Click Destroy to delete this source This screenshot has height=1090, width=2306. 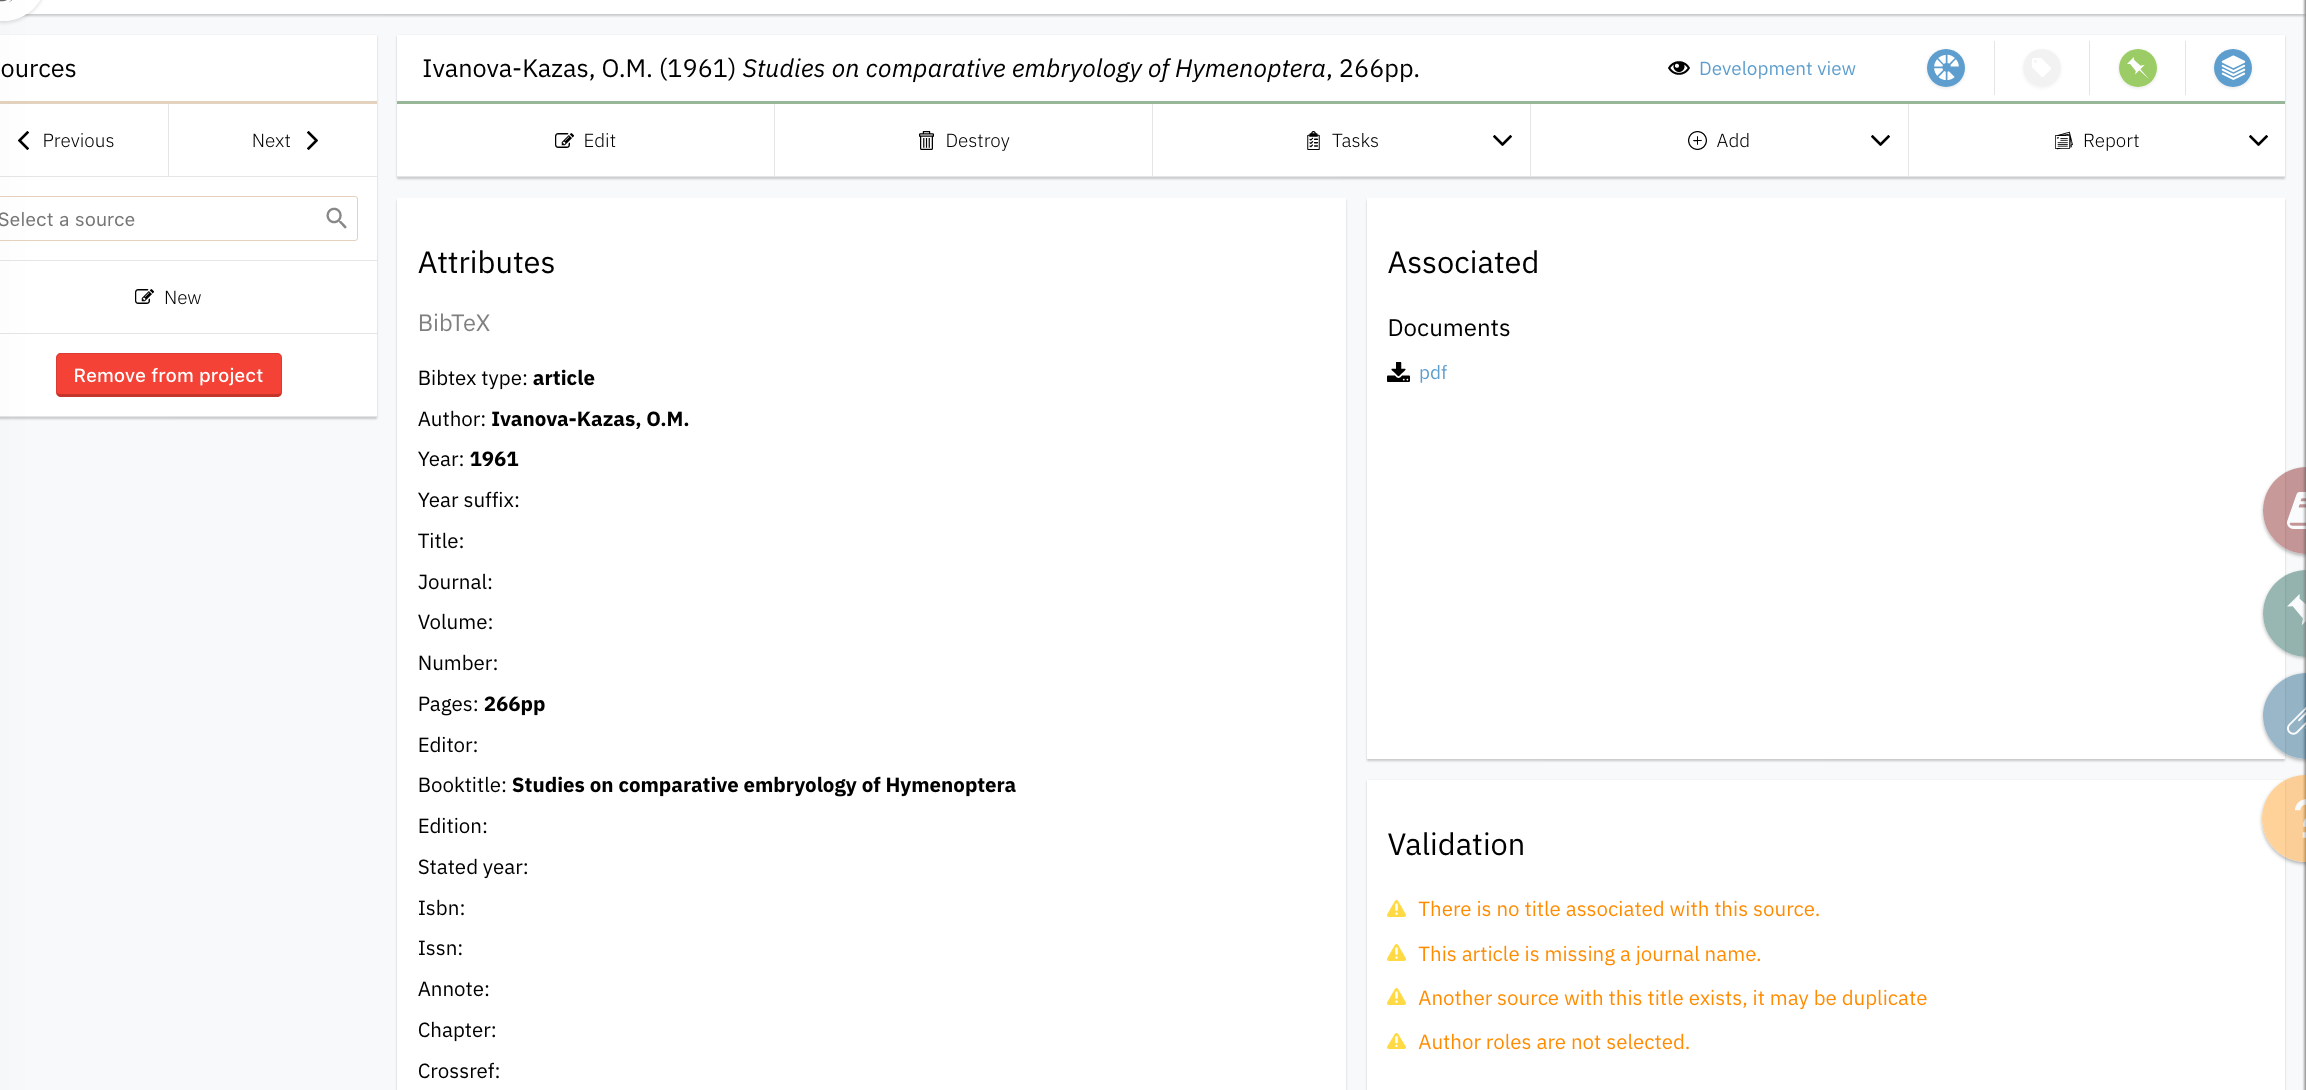963,140
